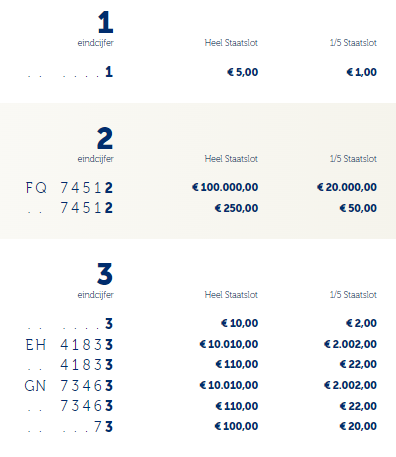This screenshot has height=457, width=396.
Task: Click the large eindcijfer 2 heading
Action: pos(105,138)
